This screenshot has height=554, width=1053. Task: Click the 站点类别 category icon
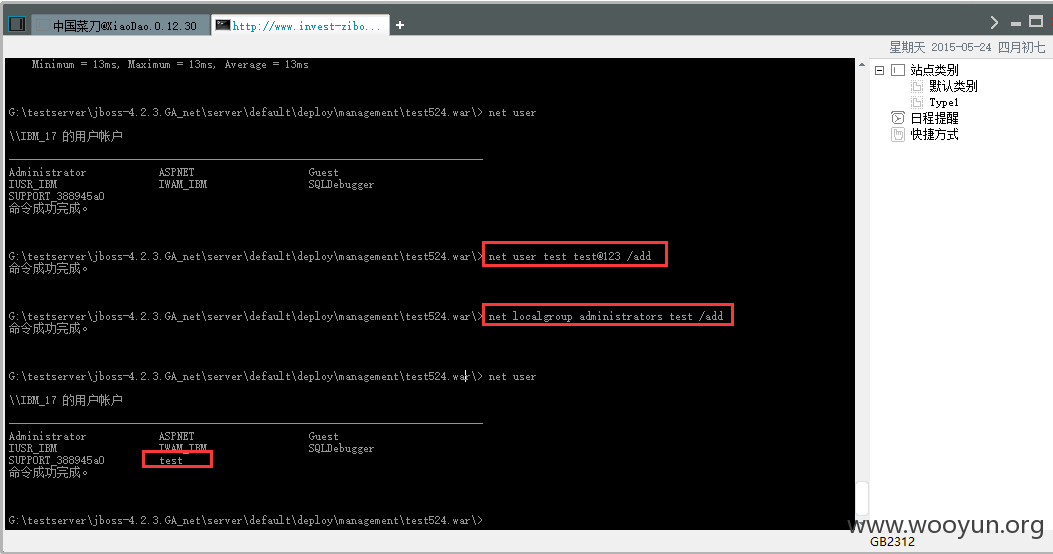coord(897,70)
